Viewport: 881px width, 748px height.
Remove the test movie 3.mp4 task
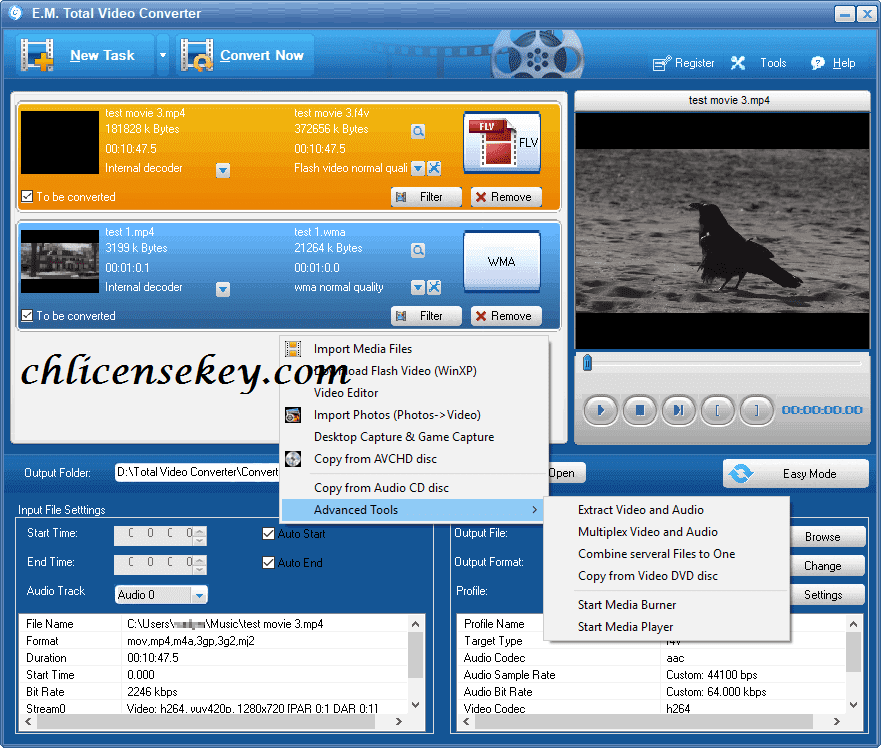tap(506, 197)
